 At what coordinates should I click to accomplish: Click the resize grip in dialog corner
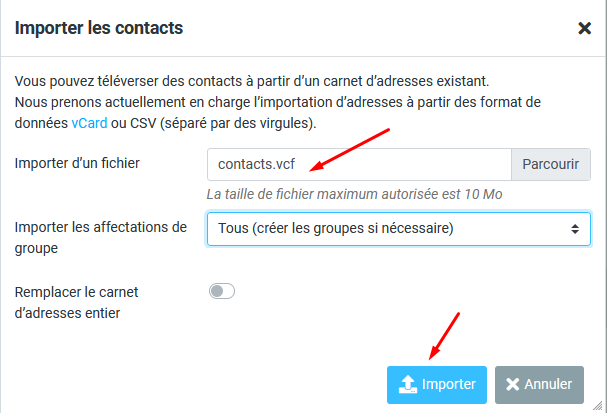pyautogui.click(x=598, y=405)
